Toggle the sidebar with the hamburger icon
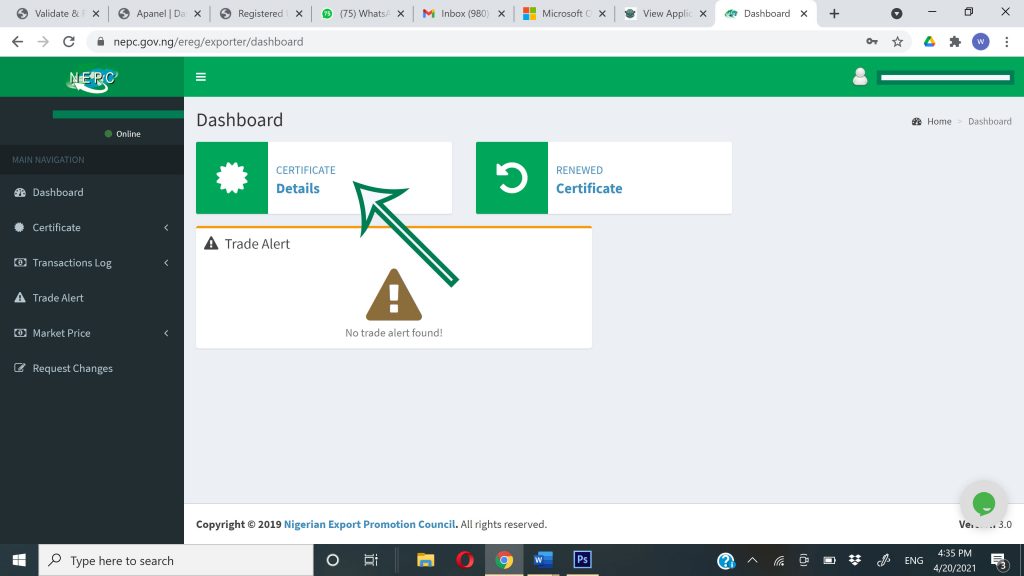 coord(201,76)
